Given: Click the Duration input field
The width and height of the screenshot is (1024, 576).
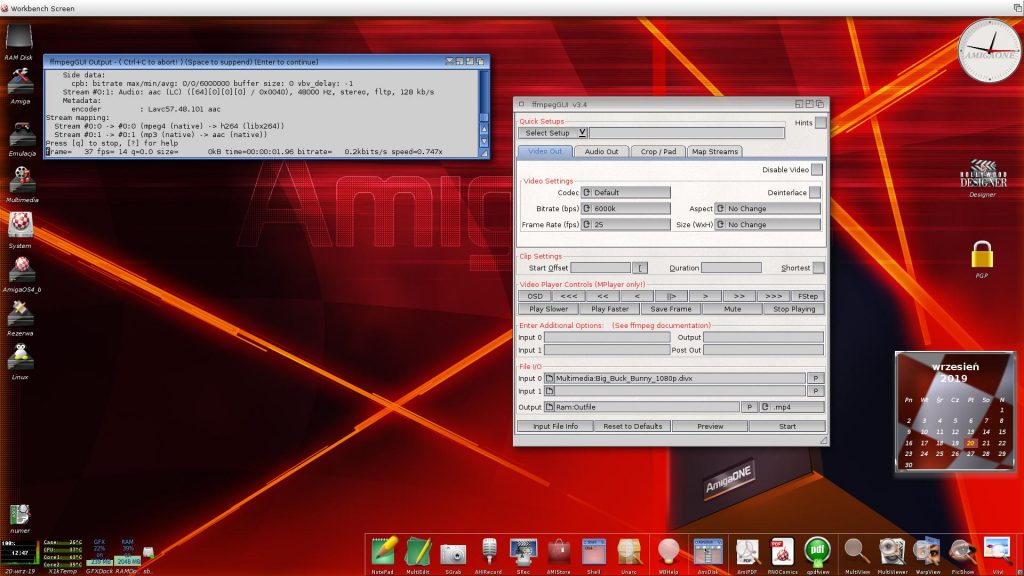Looking at the screenshot, I should [731, 268].
